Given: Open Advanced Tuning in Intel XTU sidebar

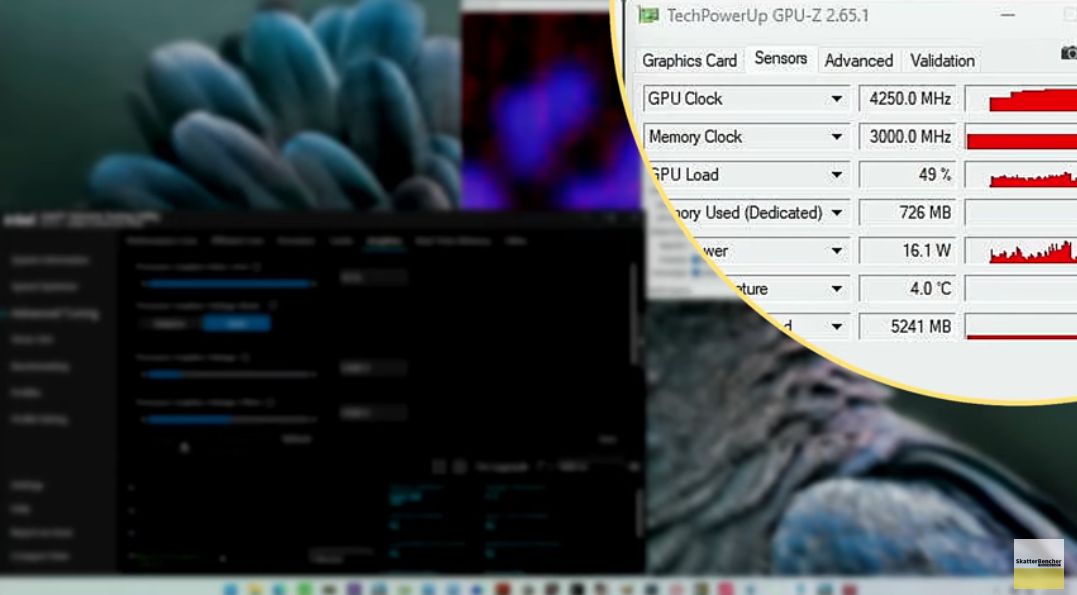Looking at the screenshot, I should coord(55,313).
